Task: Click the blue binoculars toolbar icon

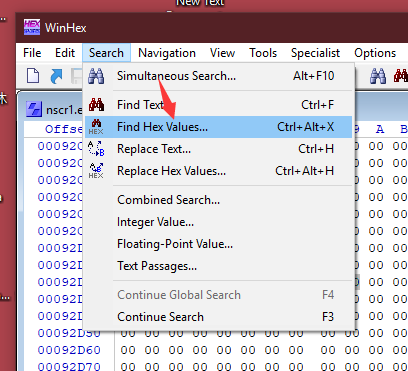Action: pos(378,76)
